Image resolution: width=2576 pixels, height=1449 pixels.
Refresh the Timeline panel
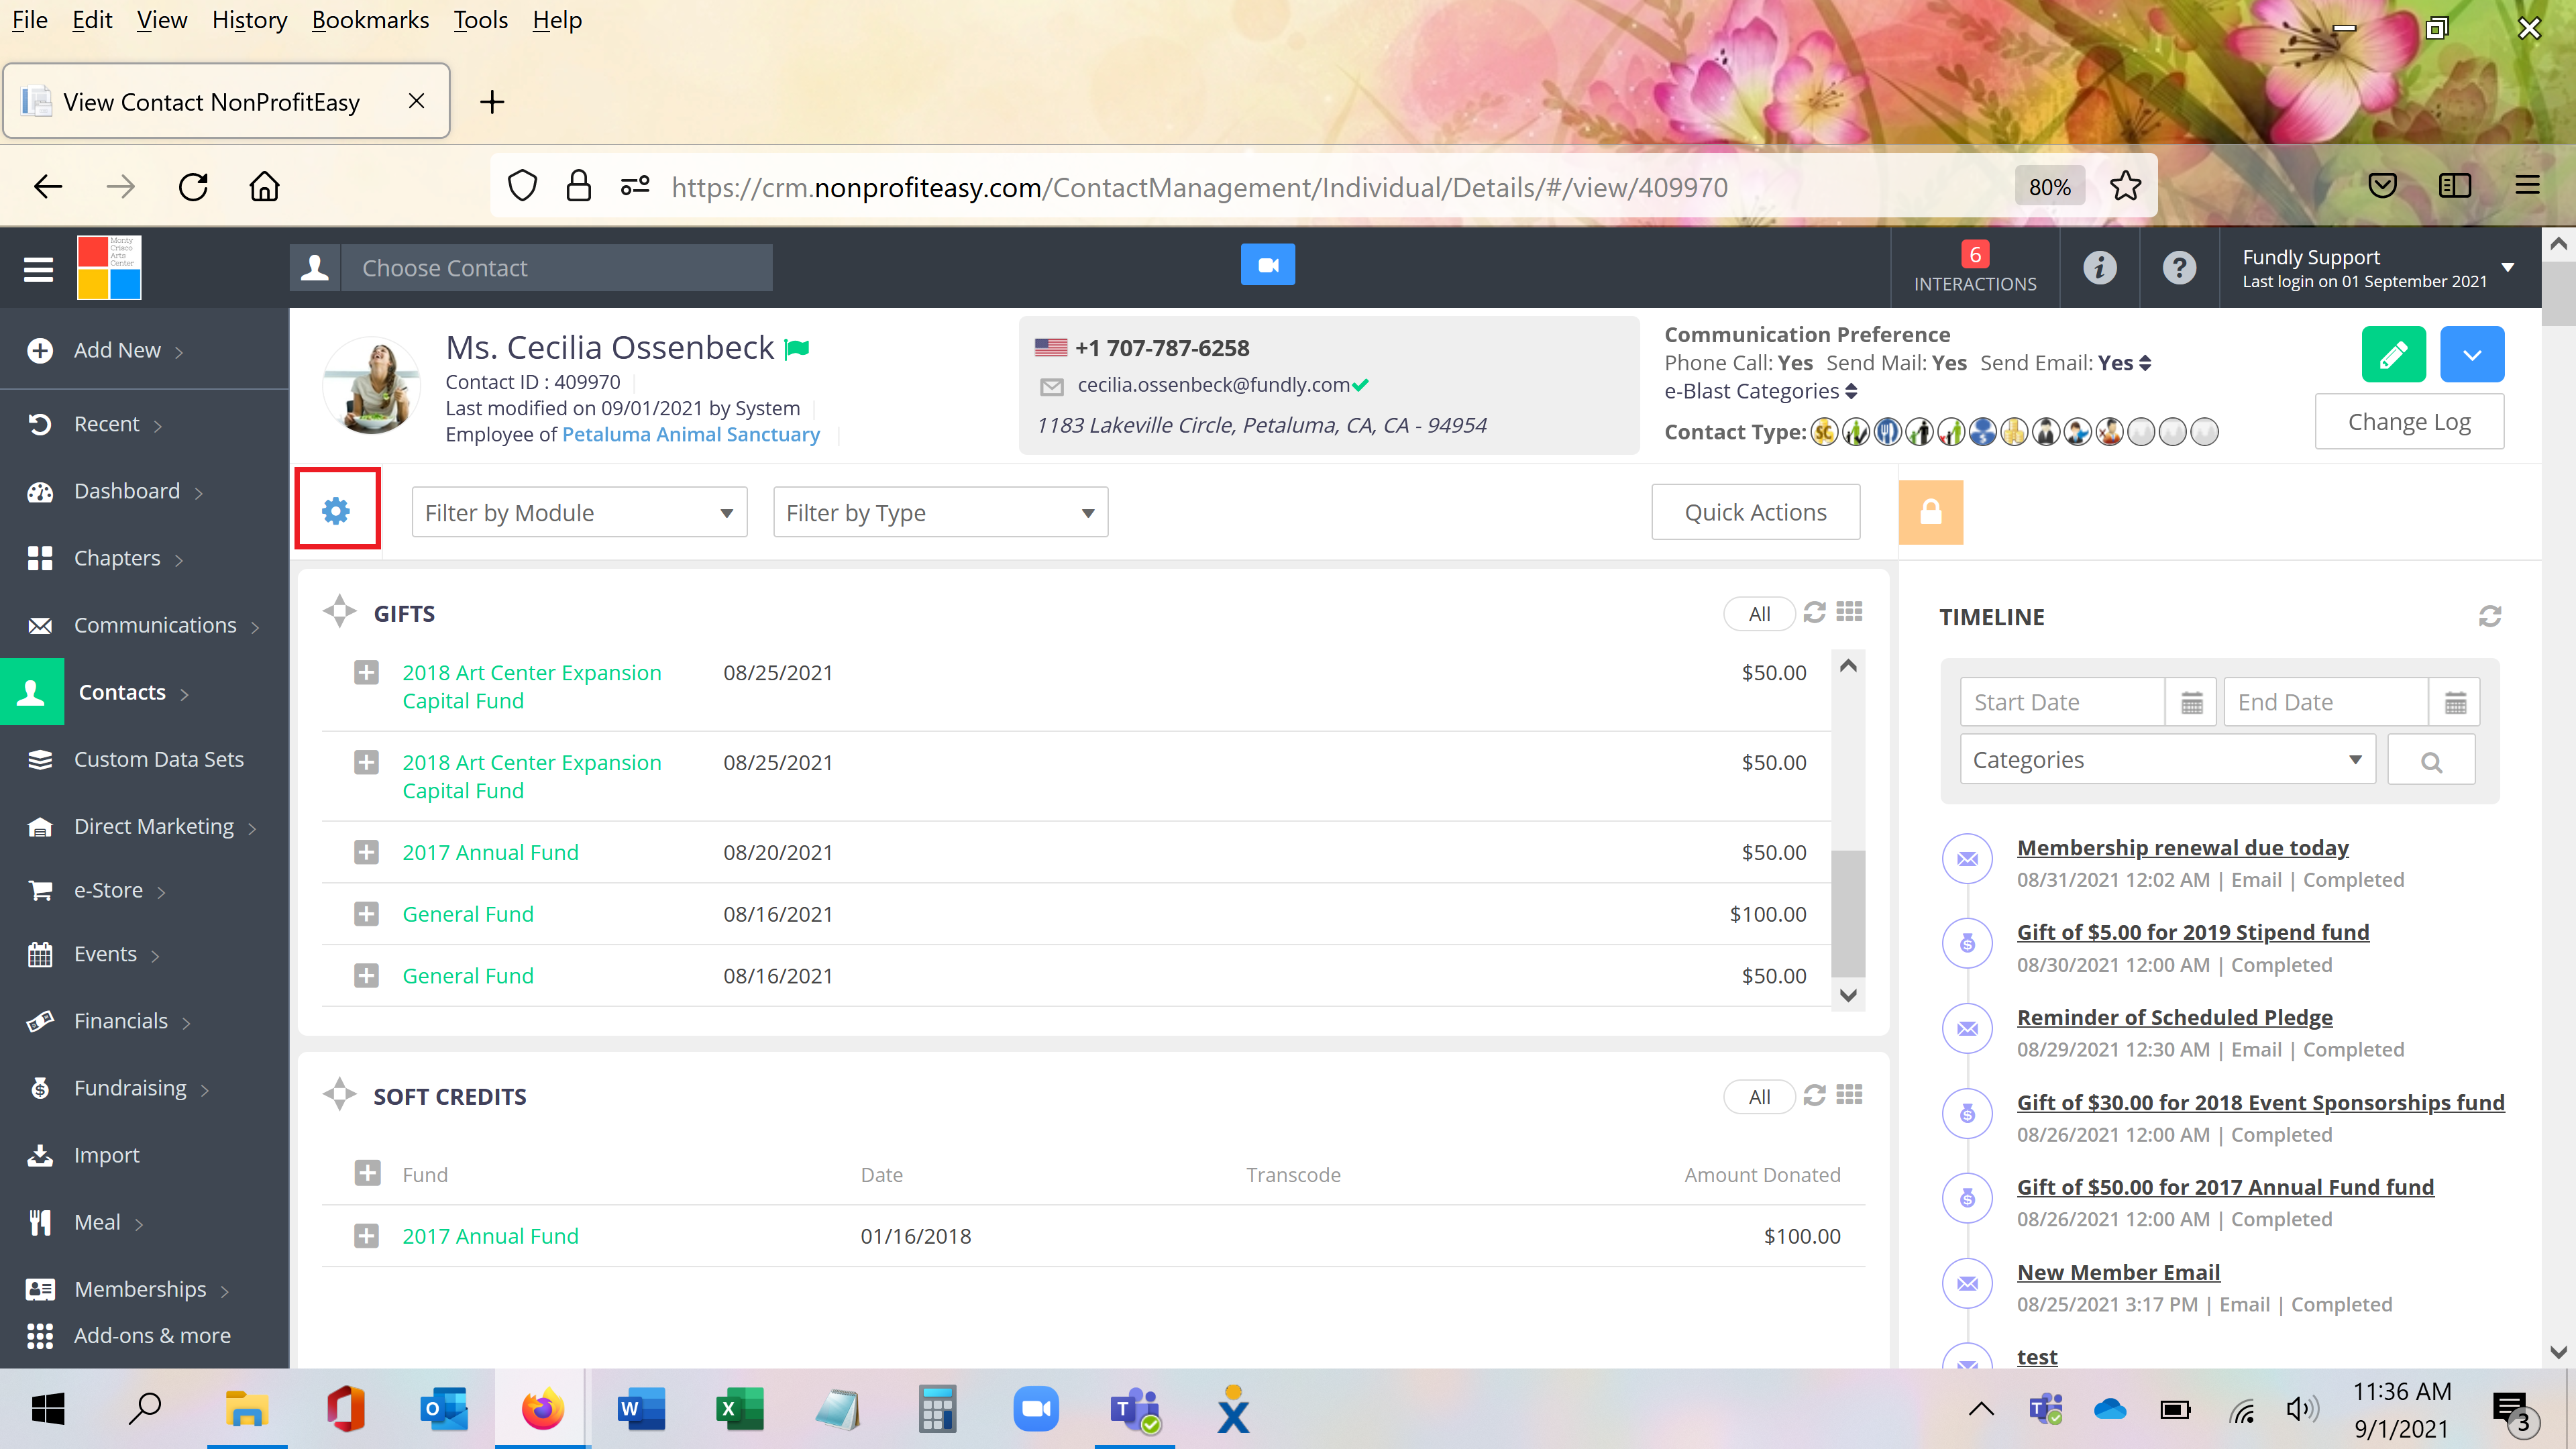tap(2489, 616)
